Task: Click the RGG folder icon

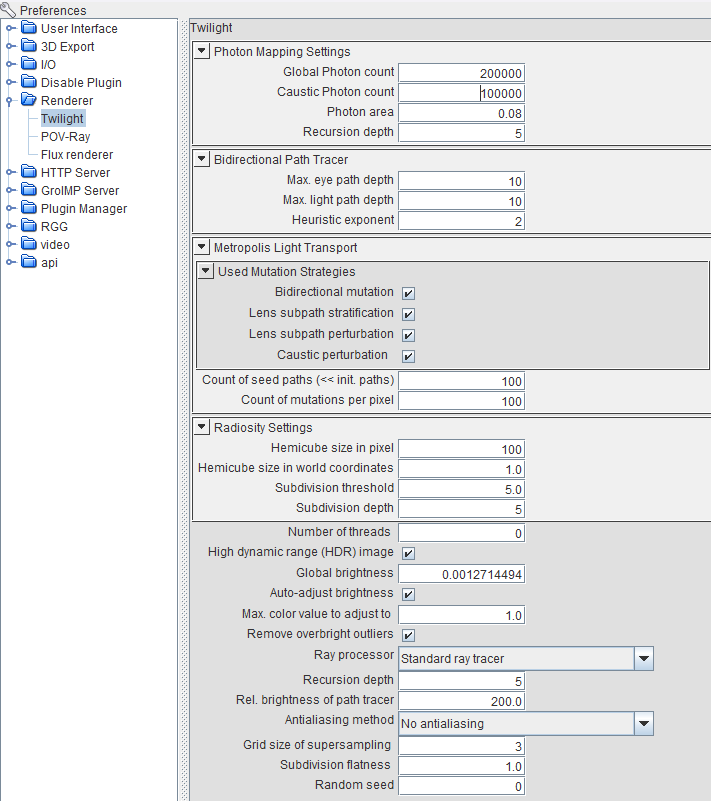Action: click(29, 226)
